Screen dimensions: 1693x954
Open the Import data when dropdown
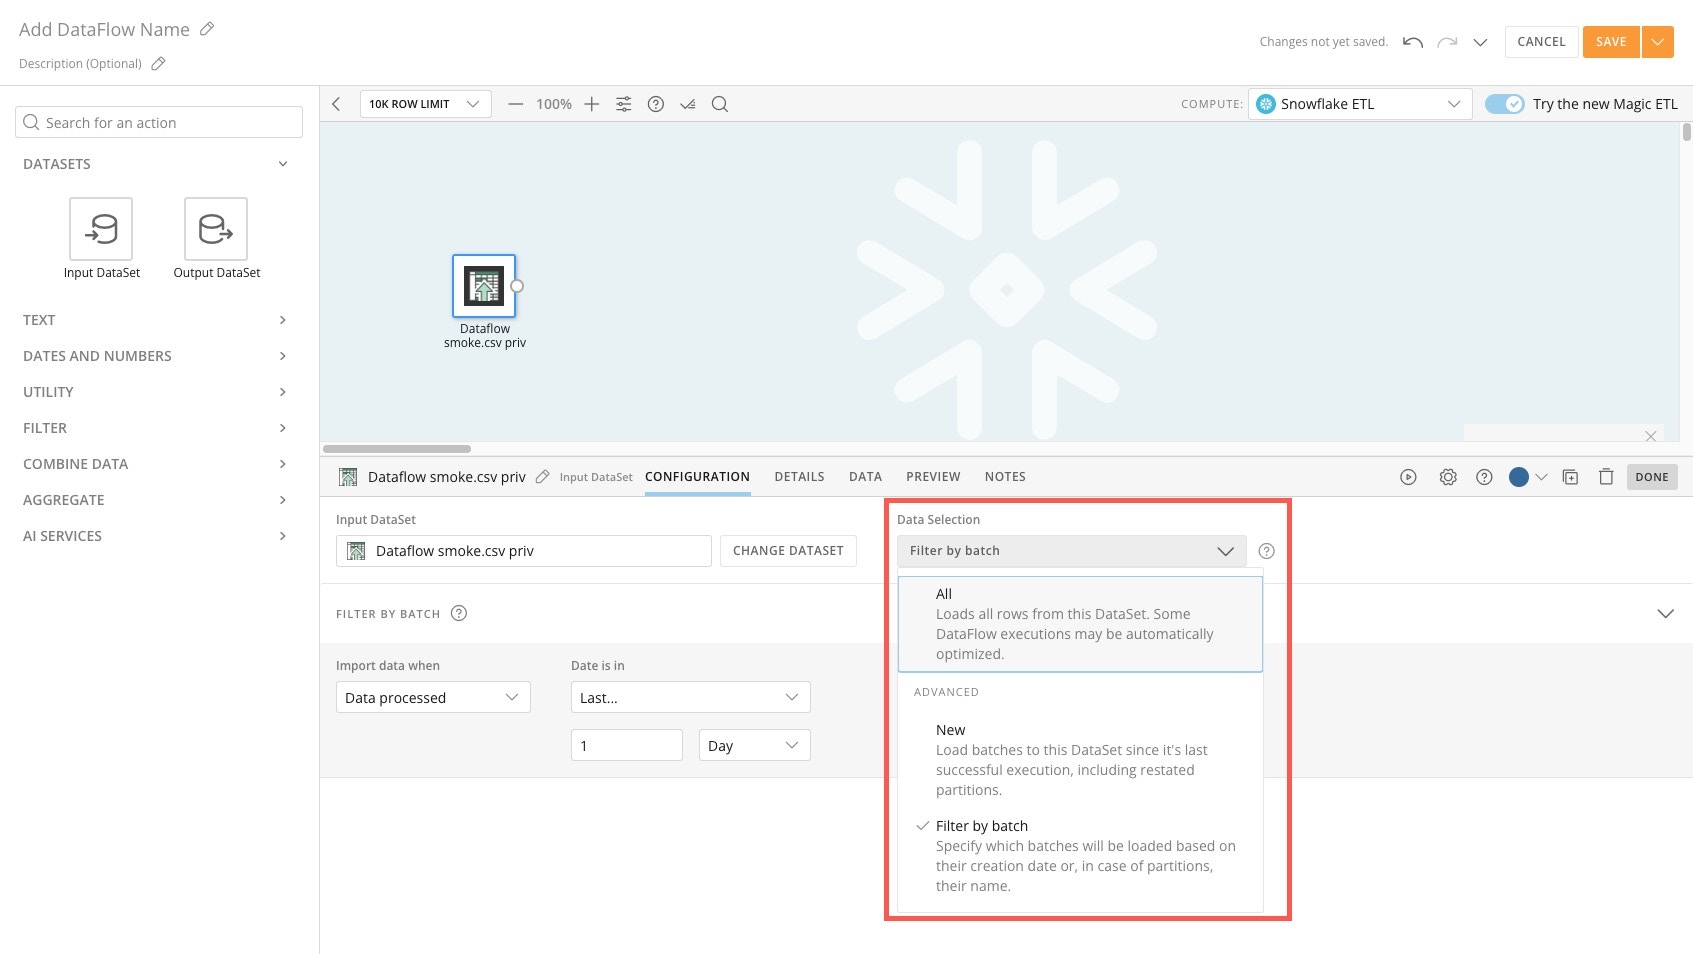pos(433,697)
